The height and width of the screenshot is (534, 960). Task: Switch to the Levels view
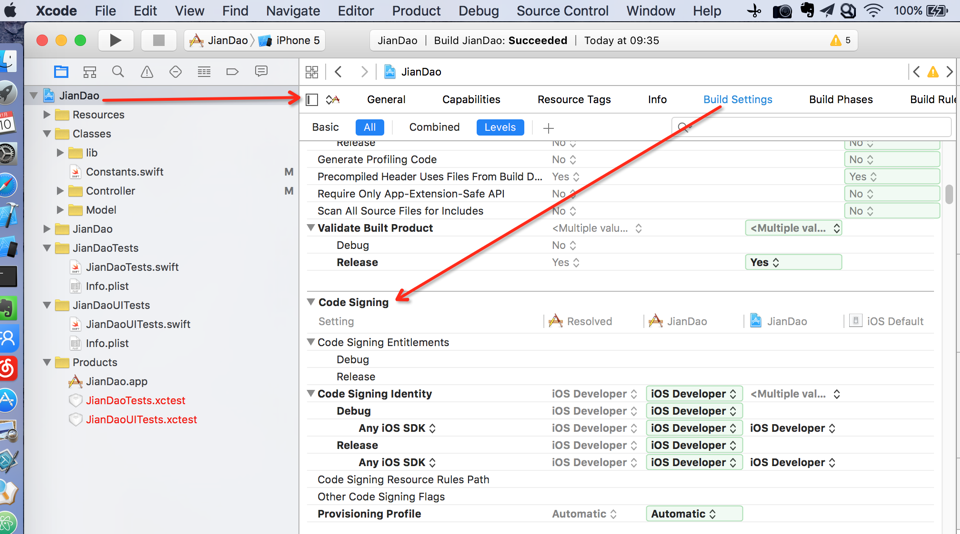click(x=500, y=127)
